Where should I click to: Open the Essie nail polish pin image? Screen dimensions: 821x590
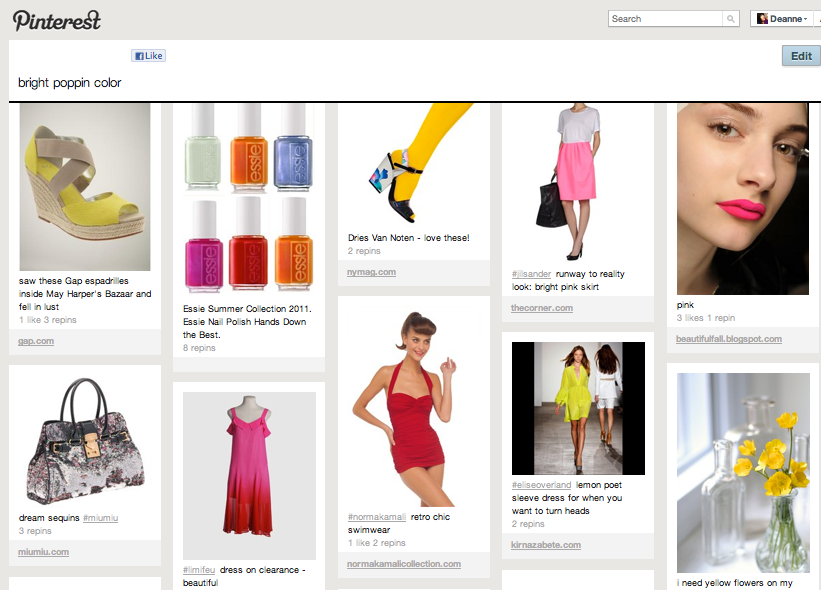[x=249, y=198]
